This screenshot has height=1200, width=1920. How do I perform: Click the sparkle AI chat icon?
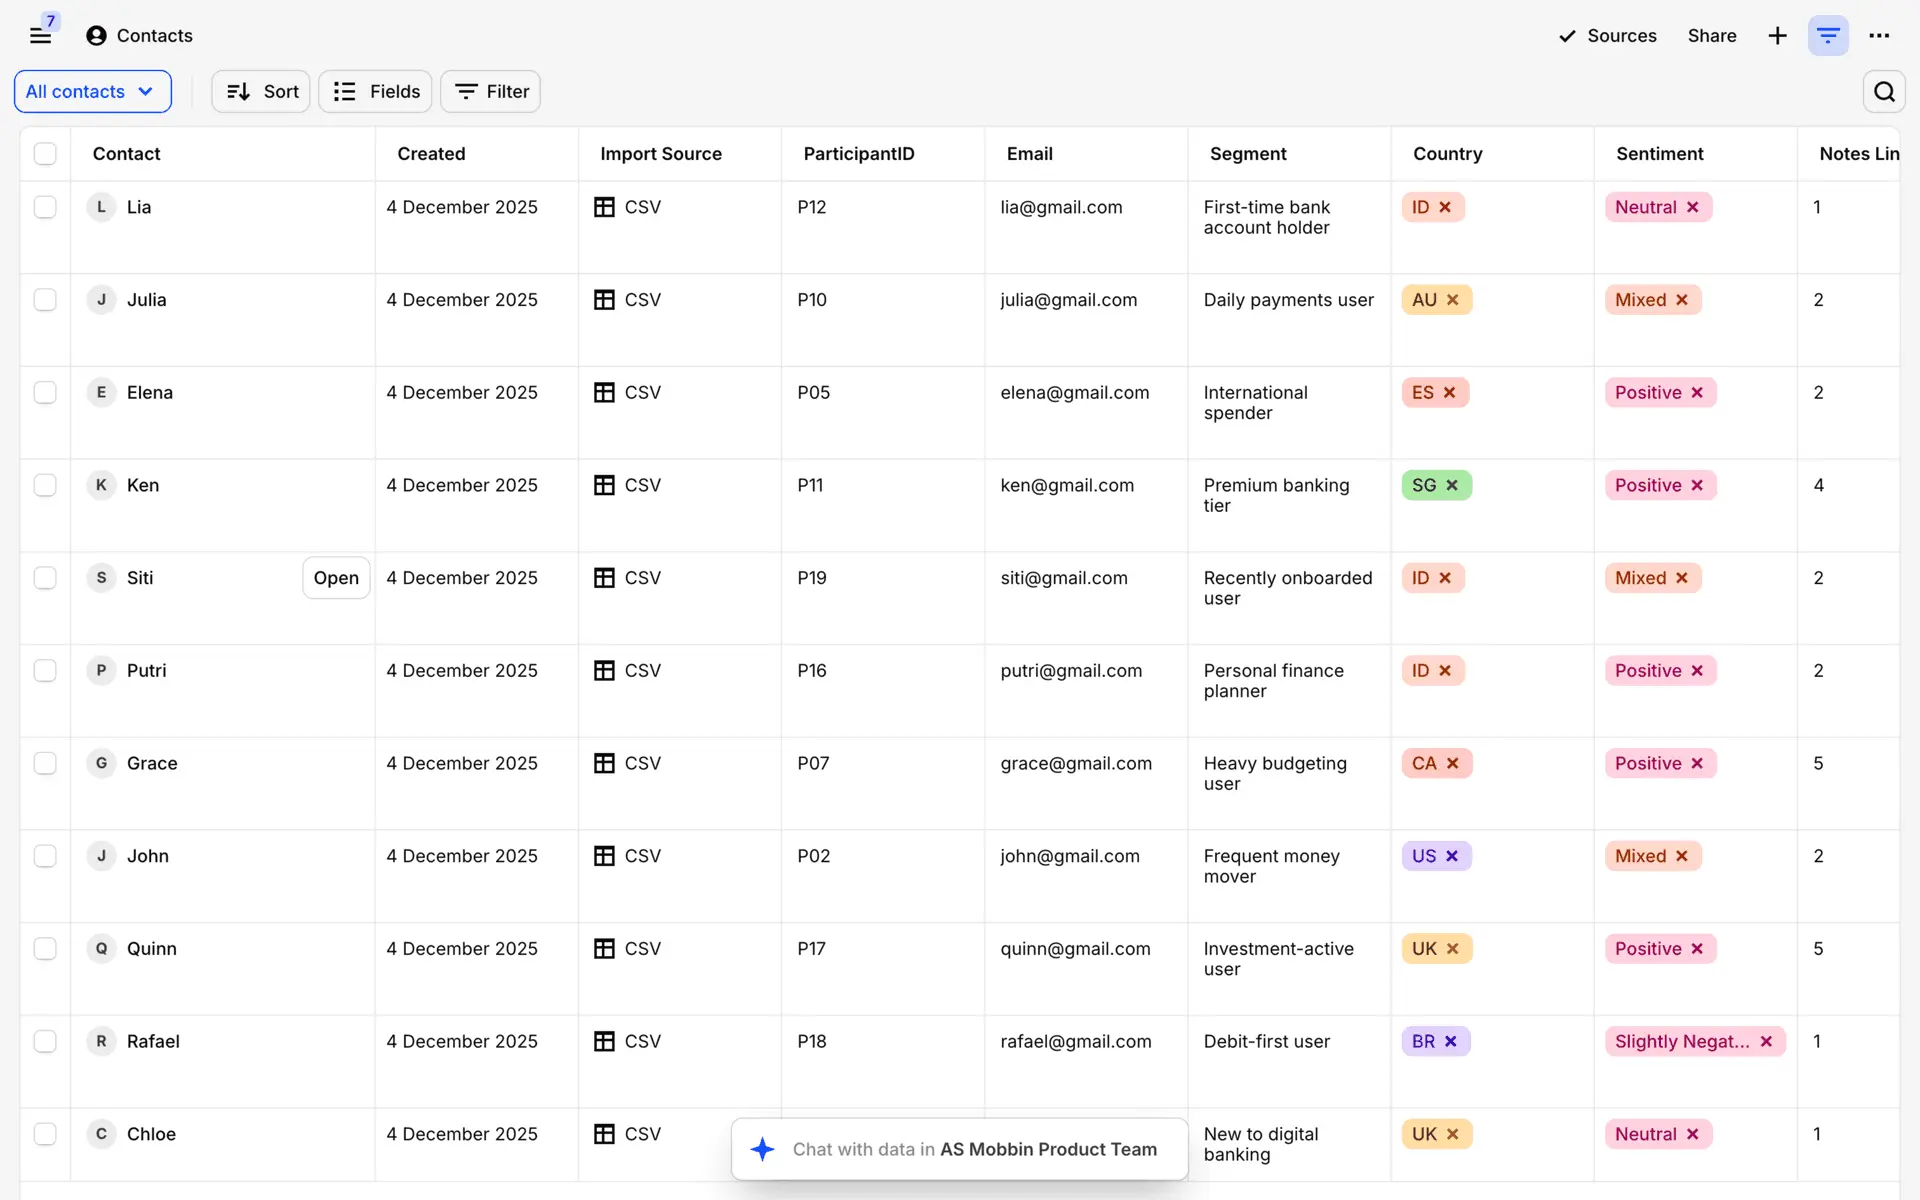point(763,1149)
